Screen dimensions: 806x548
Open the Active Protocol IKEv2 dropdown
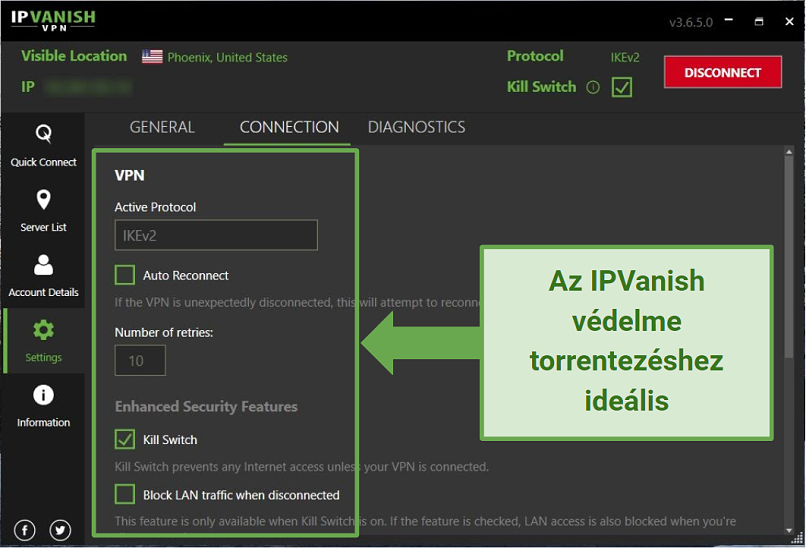(x=216, y=235)
